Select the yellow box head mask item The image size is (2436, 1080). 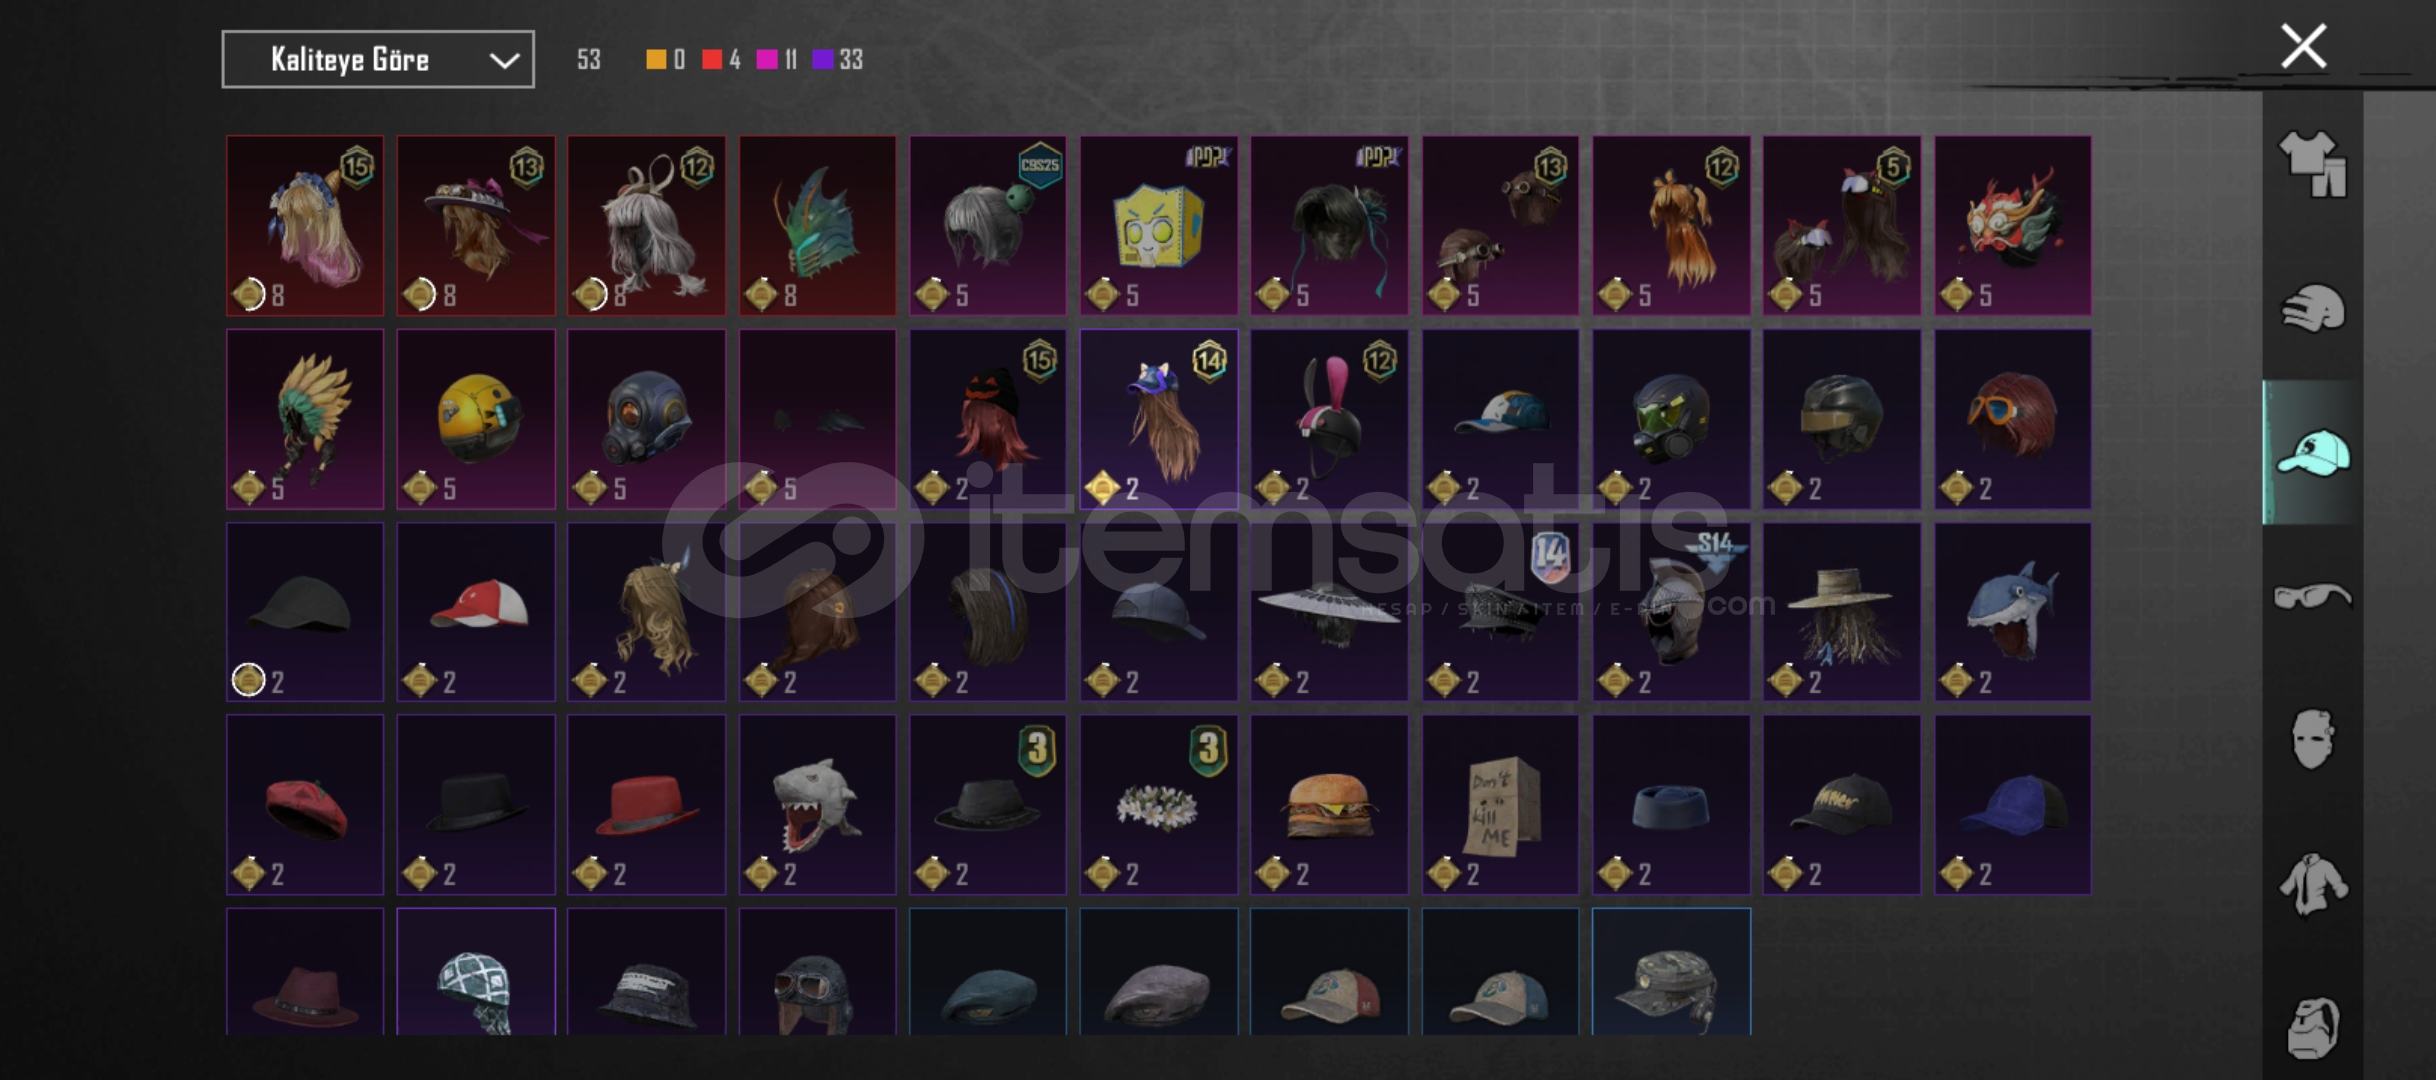coord(1159,226)
